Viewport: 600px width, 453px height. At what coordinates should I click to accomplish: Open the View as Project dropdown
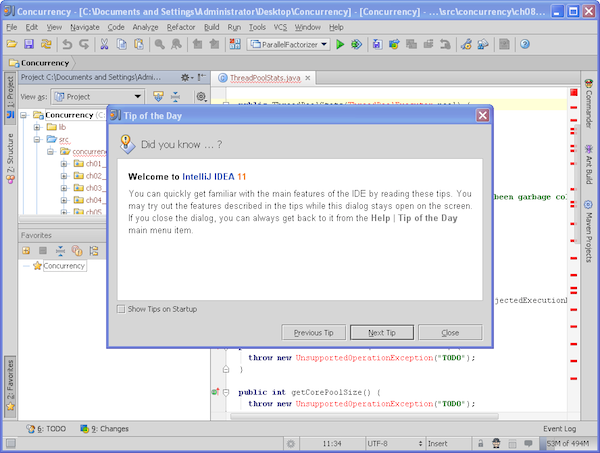point(96,97)
